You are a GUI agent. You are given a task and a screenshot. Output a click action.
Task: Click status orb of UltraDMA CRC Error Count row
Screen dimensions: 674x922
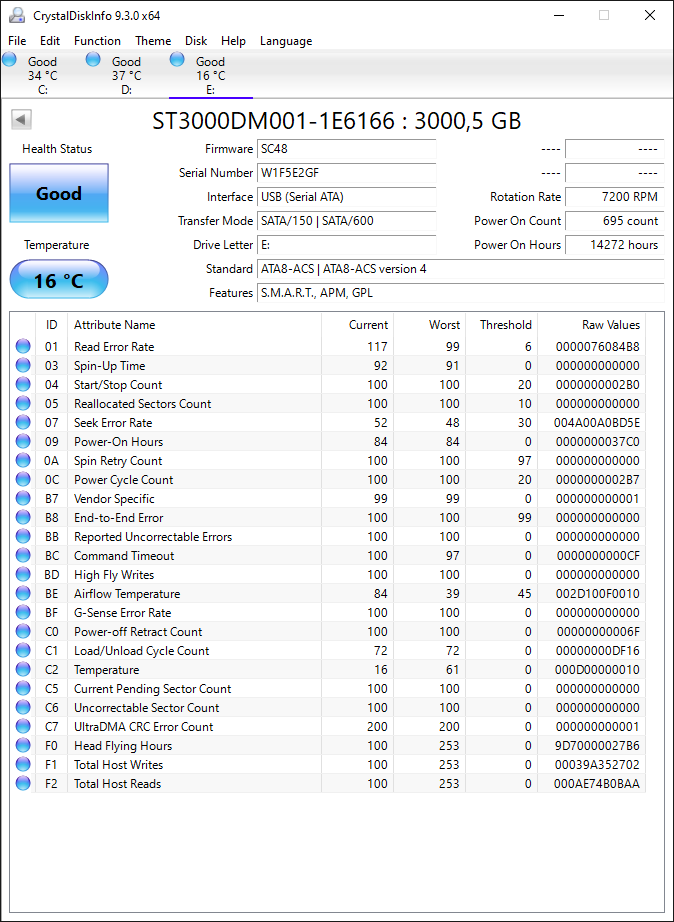tap(23, 727)
